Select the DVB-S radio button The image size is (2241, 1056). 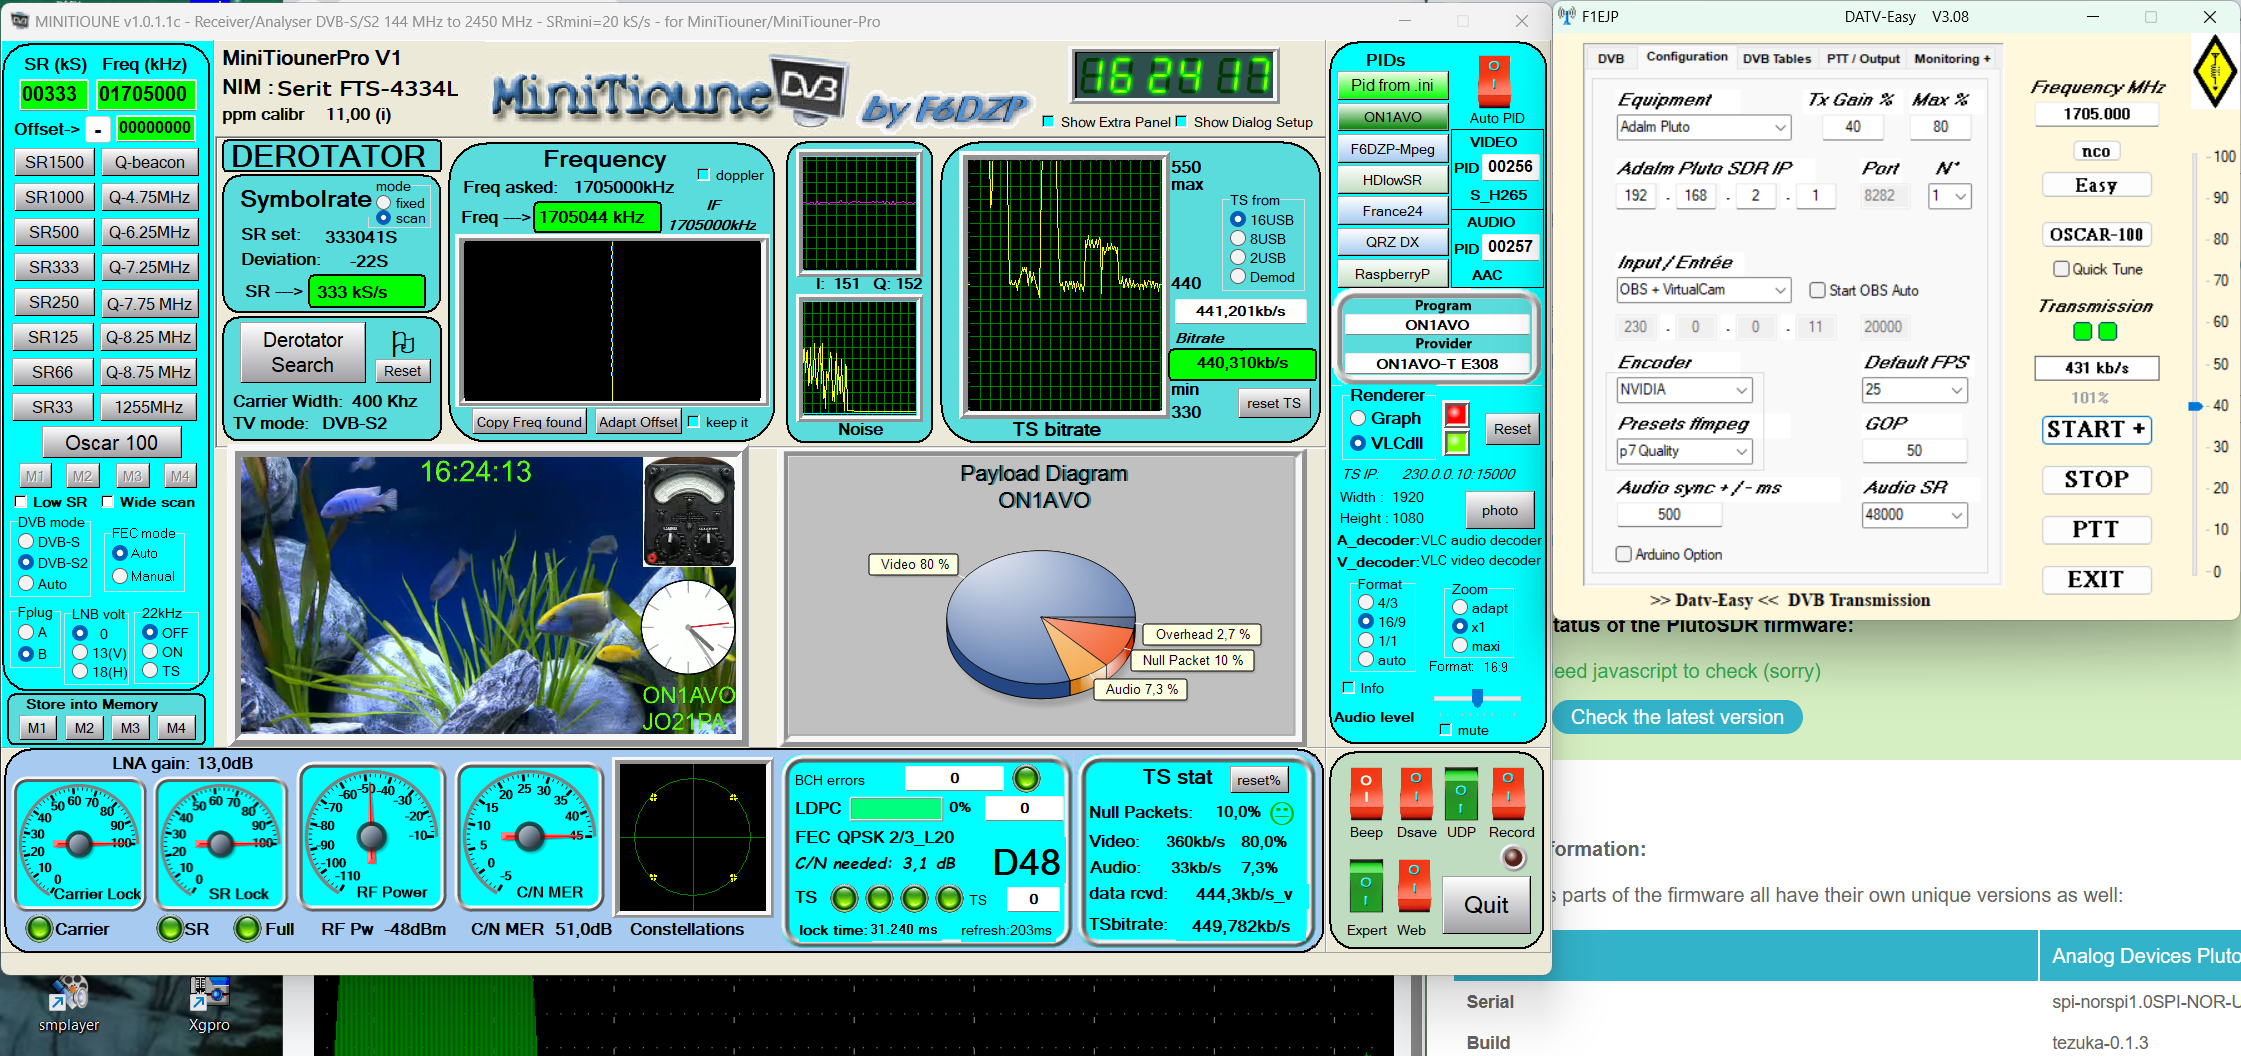click(27, 542)
